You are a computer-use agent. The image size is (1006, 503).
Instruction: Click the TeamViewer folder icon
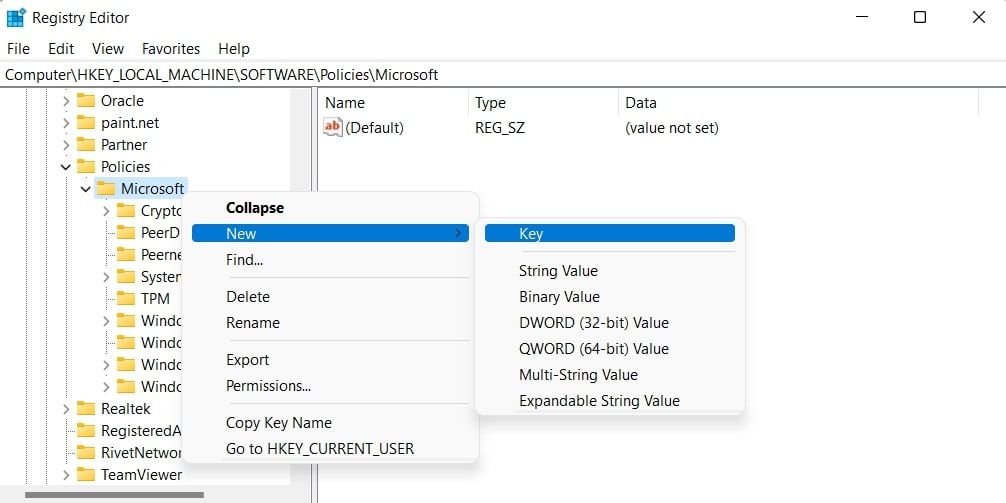86,474
